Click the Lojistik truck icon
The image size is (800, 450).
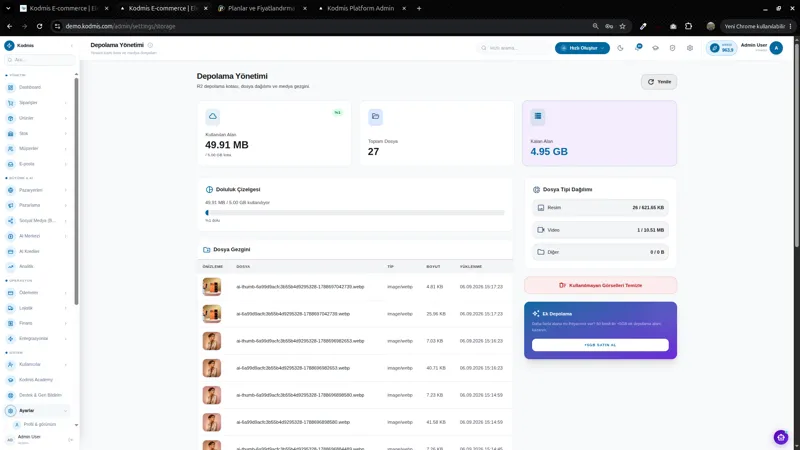tap(10, 308)
